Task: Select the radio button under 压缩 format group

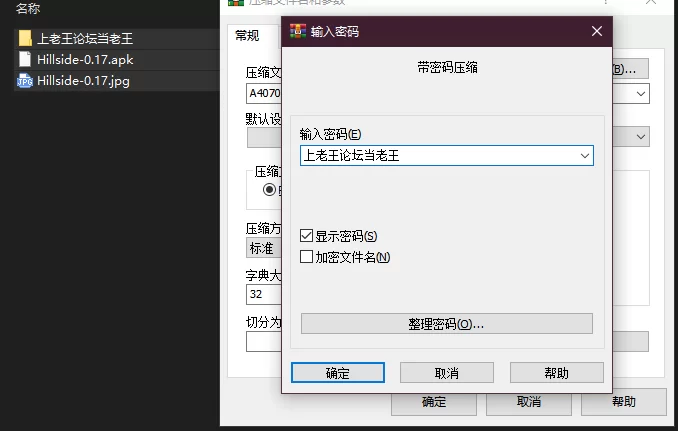Action: point(269,189)
